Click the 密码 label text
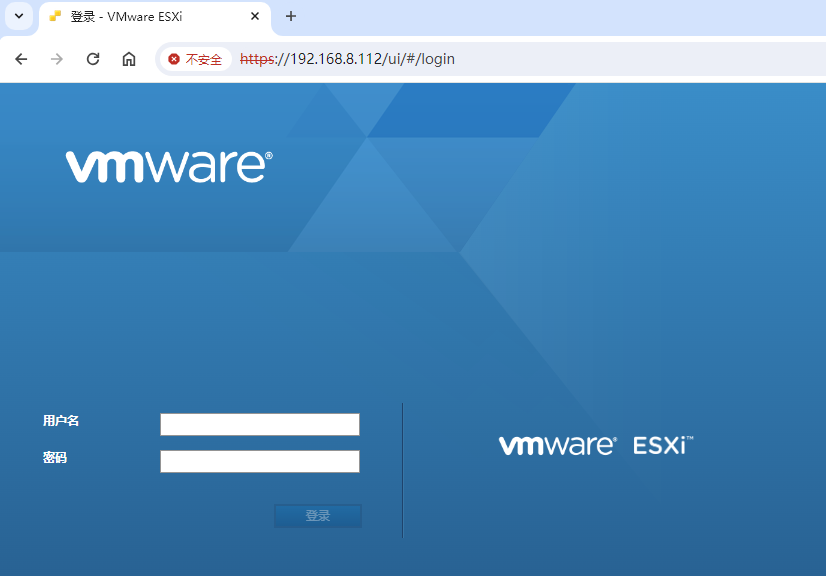This screenshot has width=826, height=576. coord(55,457)
